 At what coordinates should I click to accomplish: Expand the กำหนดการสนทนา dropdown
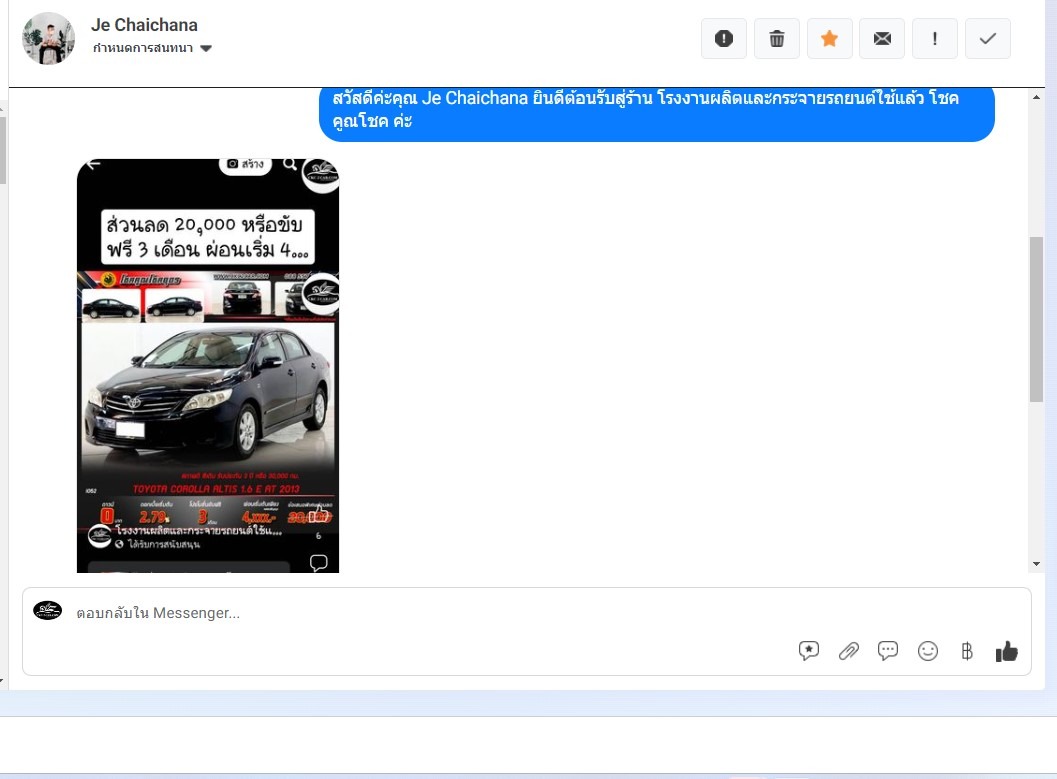pos(143,48)
